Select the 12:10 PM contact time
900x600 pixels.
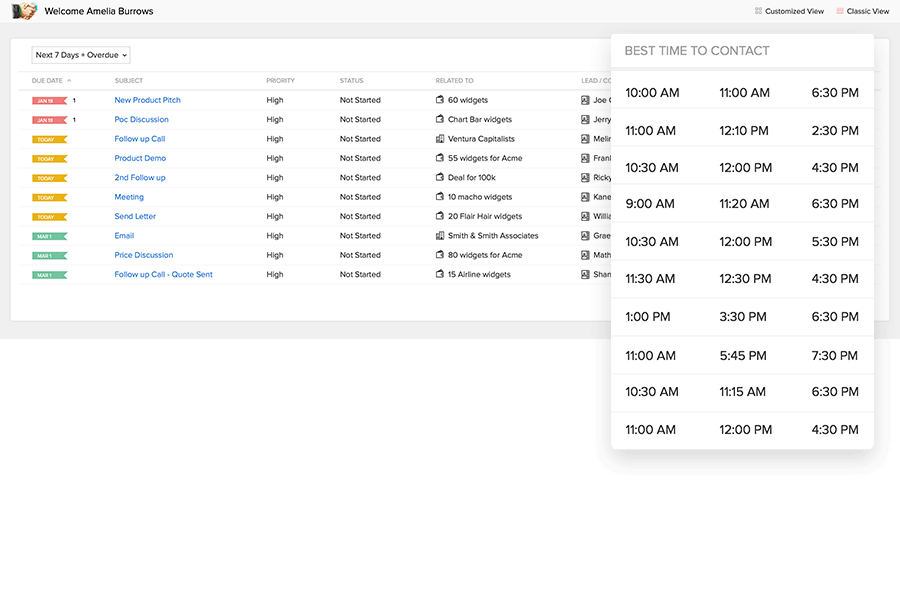click(744, 131)
